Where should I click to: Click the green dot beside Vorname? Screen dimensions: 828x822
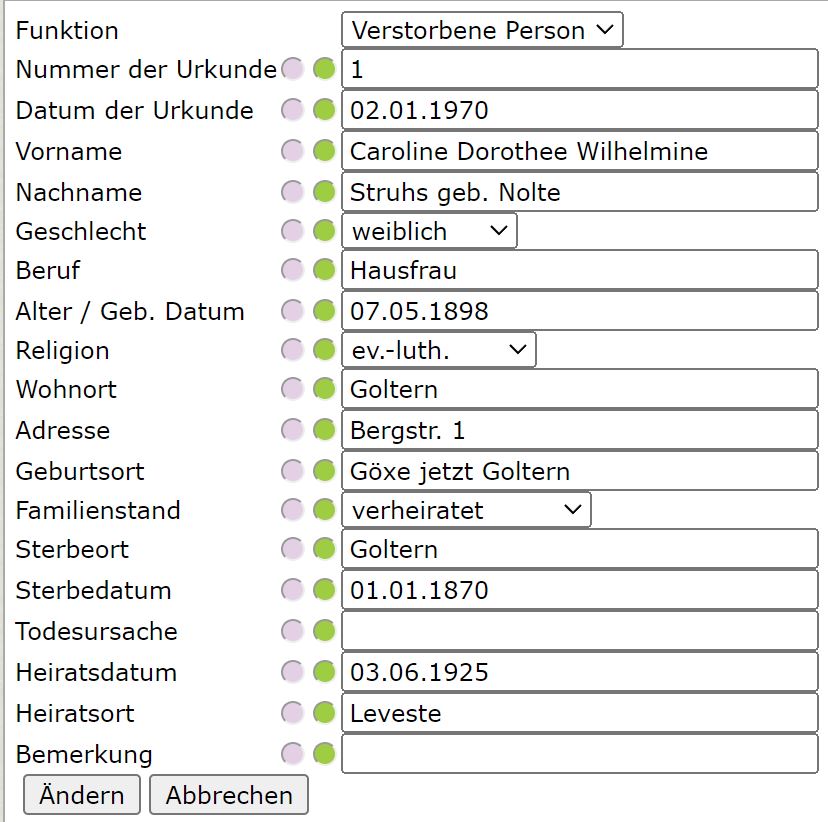click(324, 151)
